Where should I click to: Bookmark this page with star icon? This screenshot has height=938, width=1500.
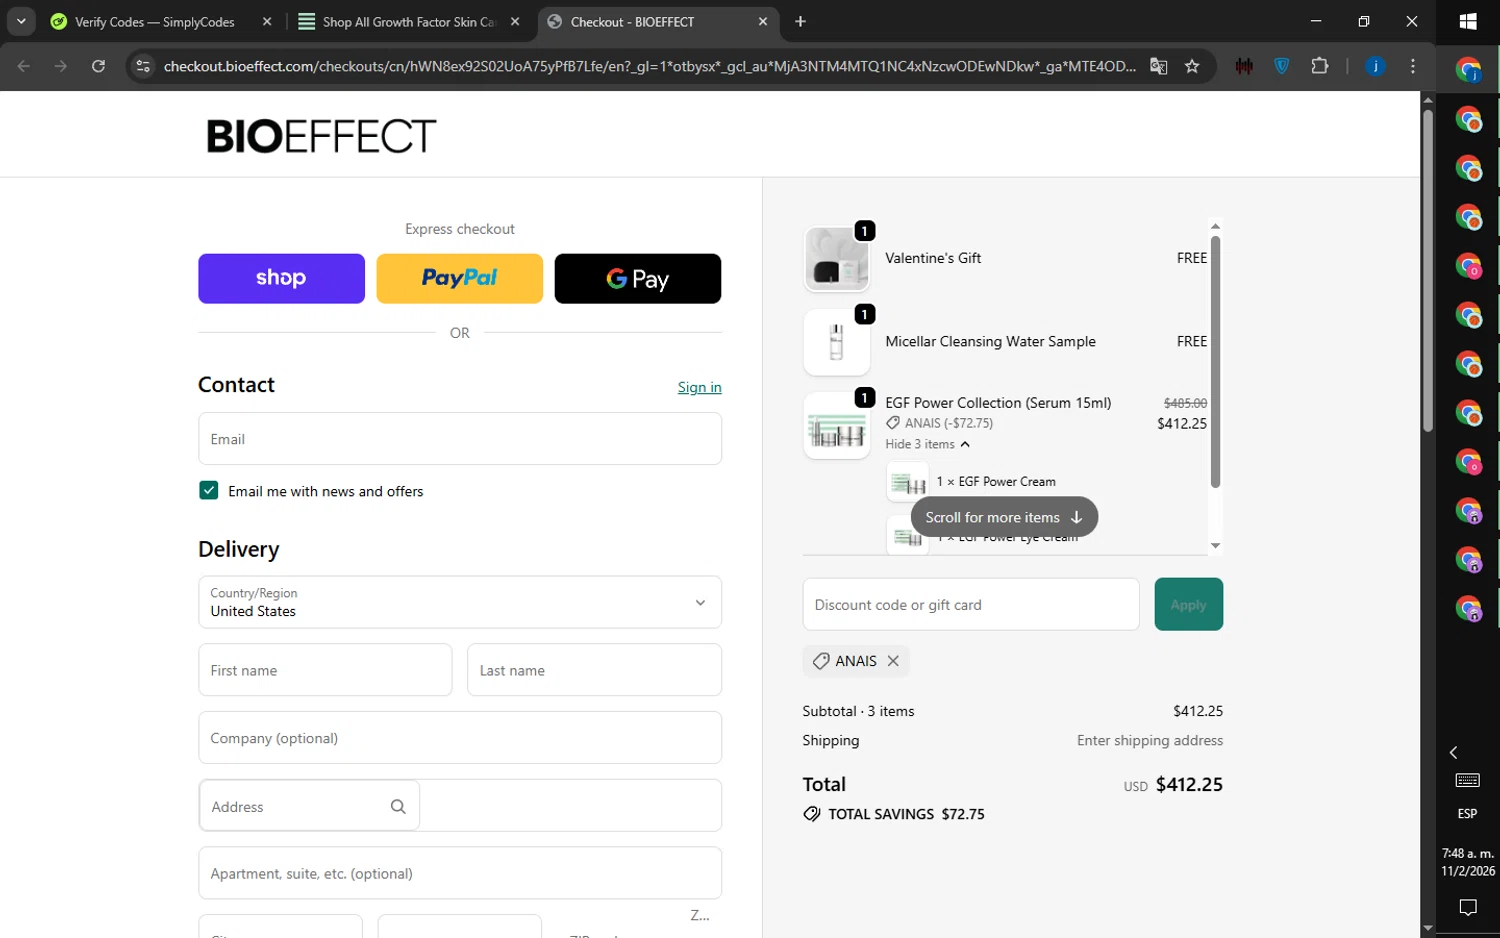1192,66
